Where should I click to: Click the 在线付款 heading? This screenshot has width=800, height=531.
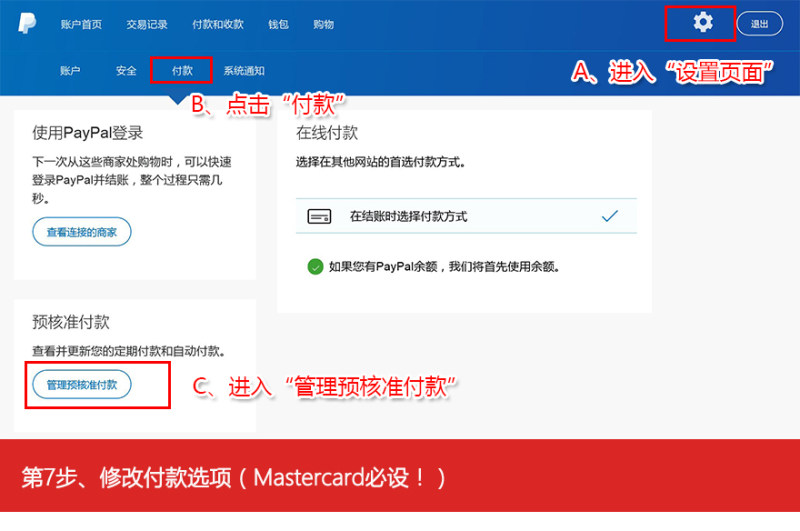pyautogui.click(x=327, y=133)
